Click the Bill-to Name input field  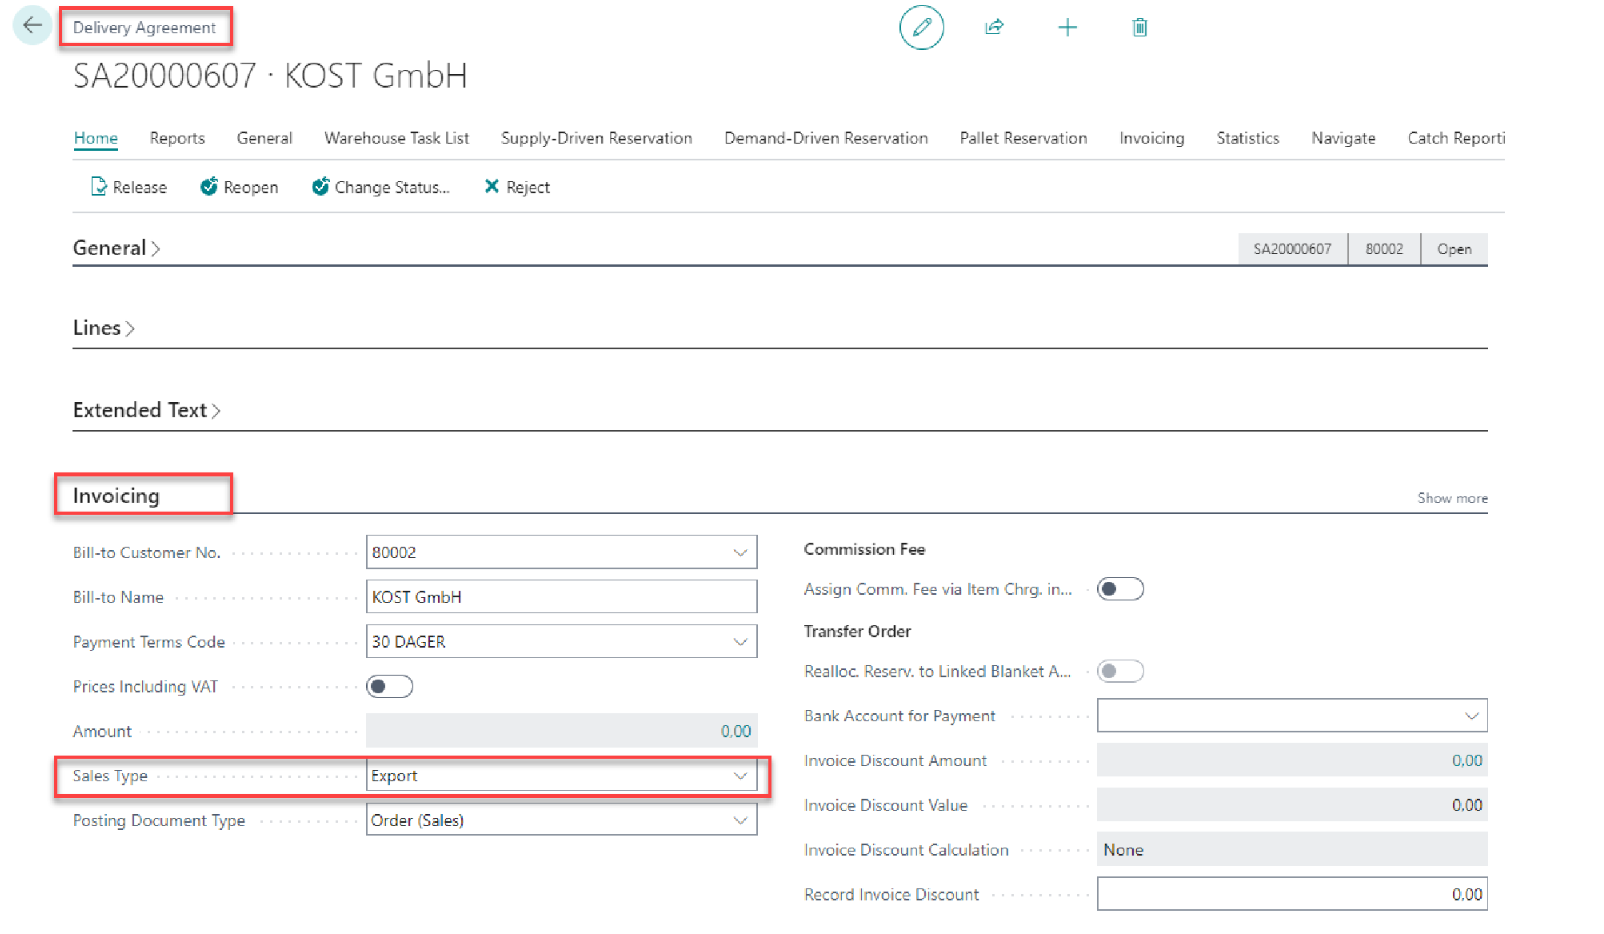pyautogui.click(x=561, y=597)
